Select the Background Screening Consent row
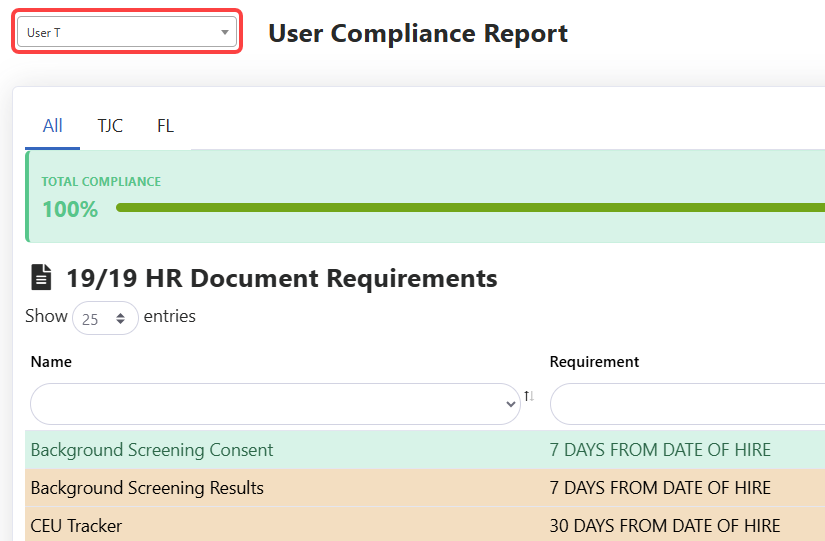Screen dimensions: 825x541 click(x=152, y=450)
